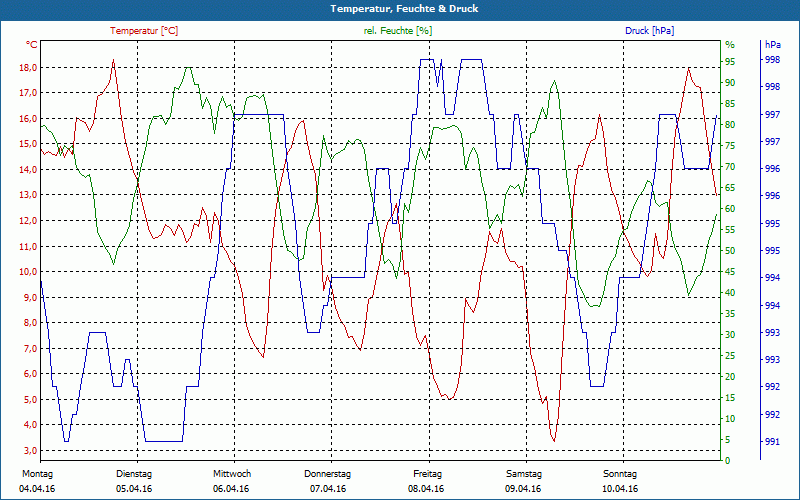Click the 8,0 temperature axis value
Viewport: 800px width, 500px height.
[30, 323]
